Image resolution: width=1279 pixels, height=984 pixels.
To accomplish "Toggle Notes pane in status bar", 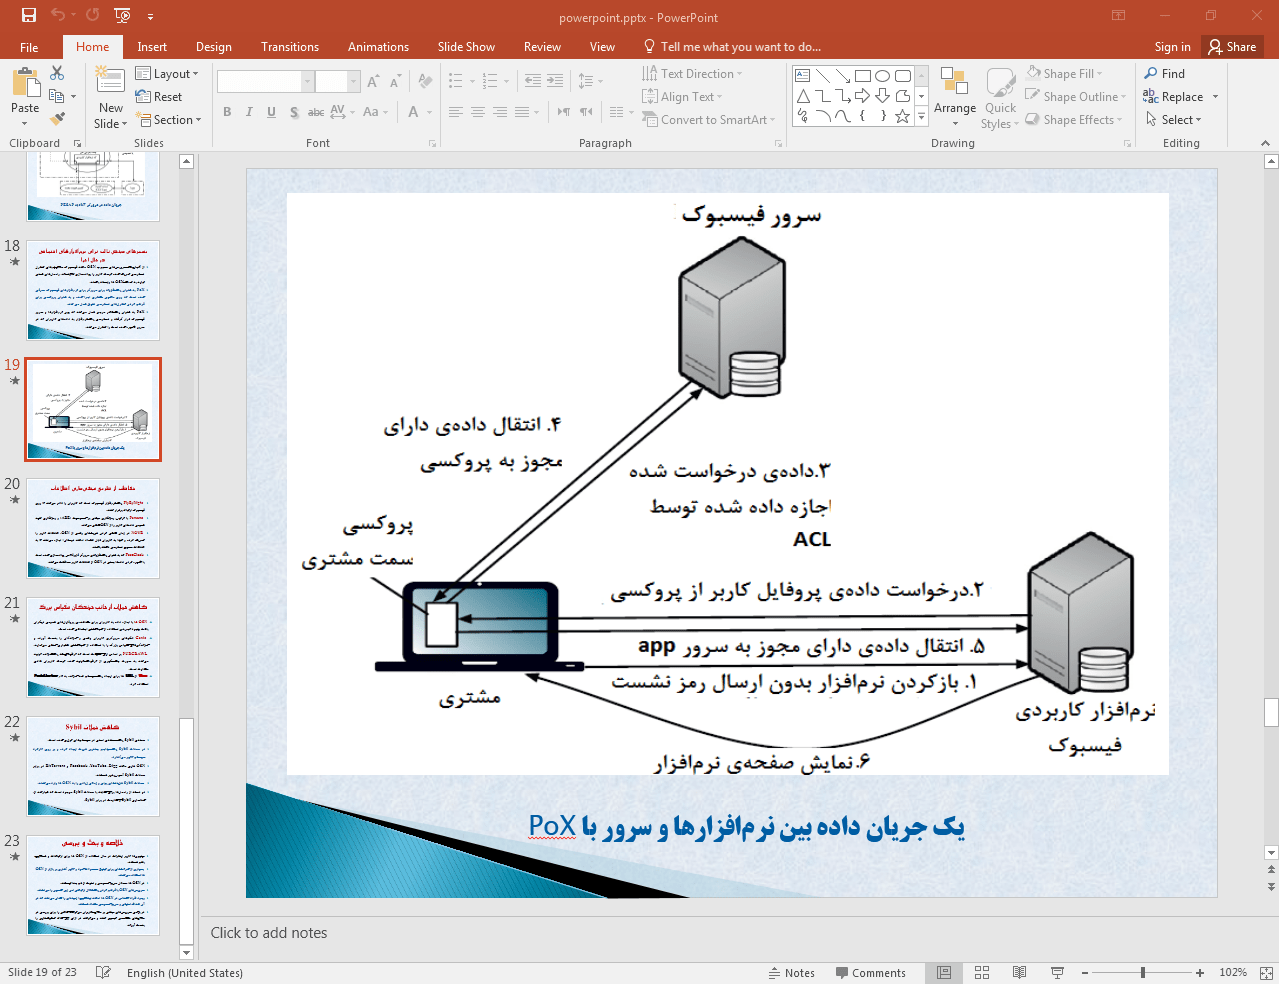I will click(x=792, y=972).
